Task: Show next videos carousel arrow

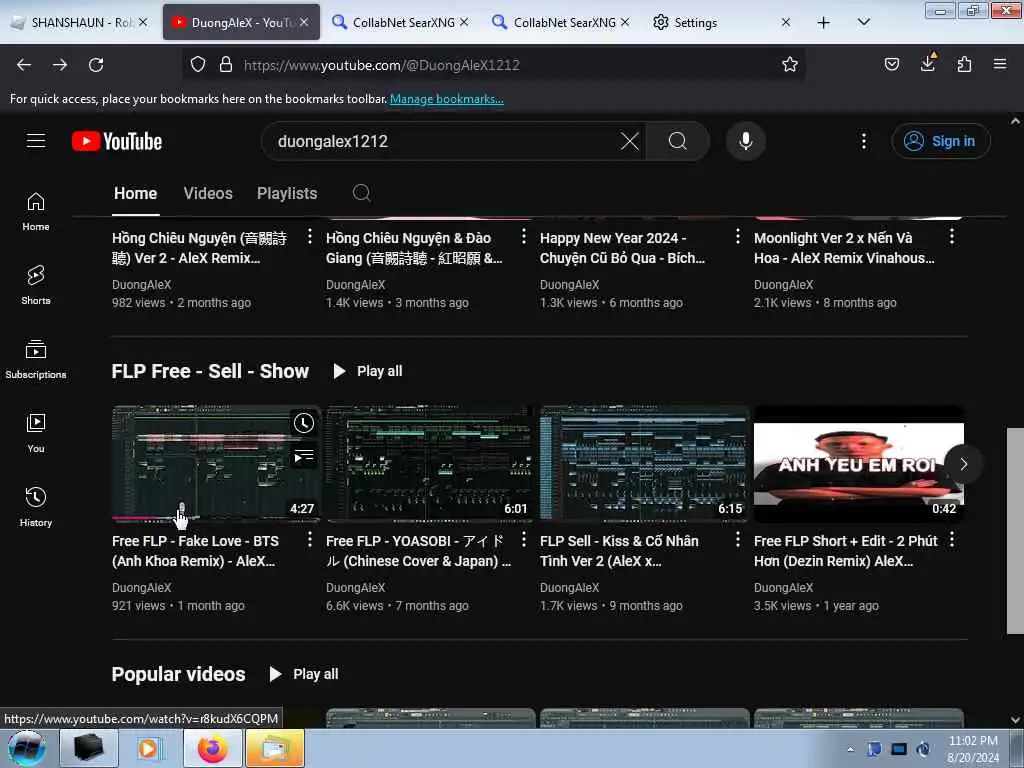Action: 963,464
